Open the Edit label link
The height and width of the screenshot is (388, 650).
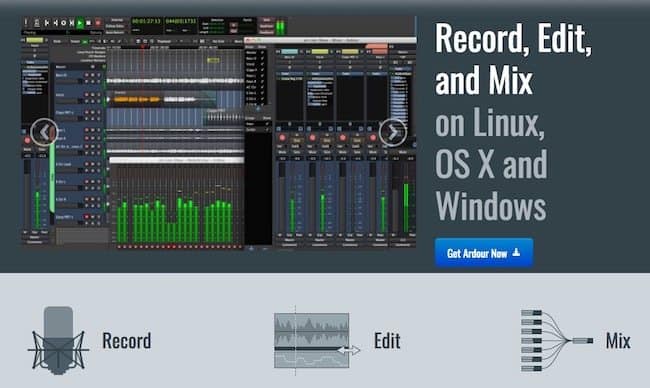pyautogui.click(x=387, y=341)
